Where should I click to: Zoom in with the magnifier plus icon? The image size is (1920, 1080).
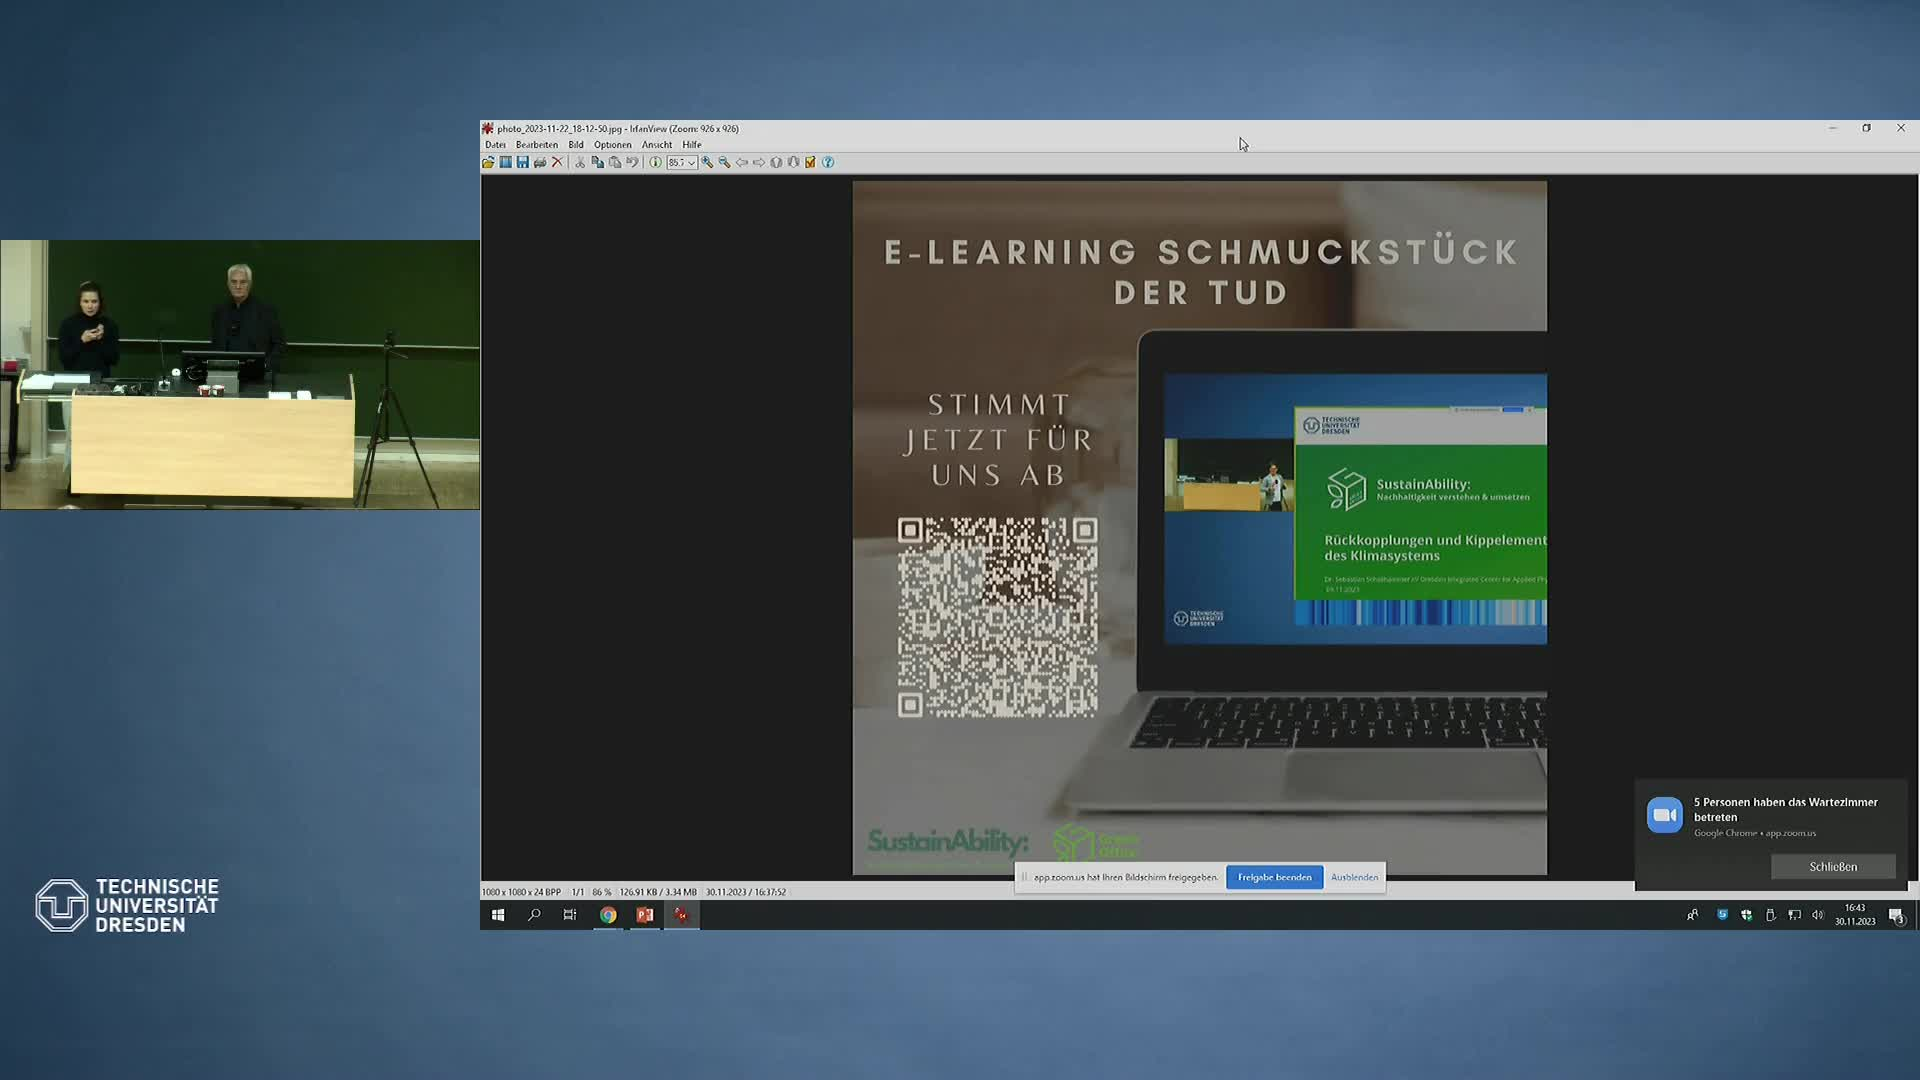[x=707, y=162]
